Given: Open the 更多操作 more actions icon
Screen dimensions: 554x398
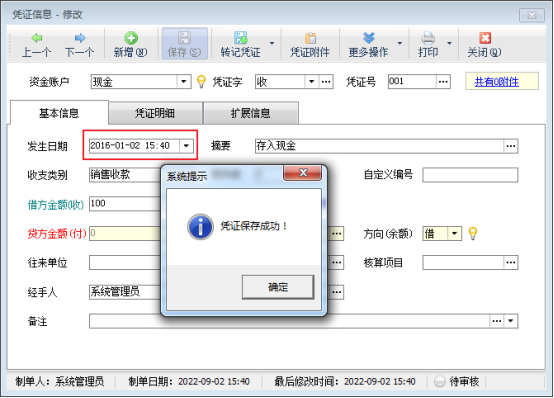Looking at the screenshot, I should point(369,38).
